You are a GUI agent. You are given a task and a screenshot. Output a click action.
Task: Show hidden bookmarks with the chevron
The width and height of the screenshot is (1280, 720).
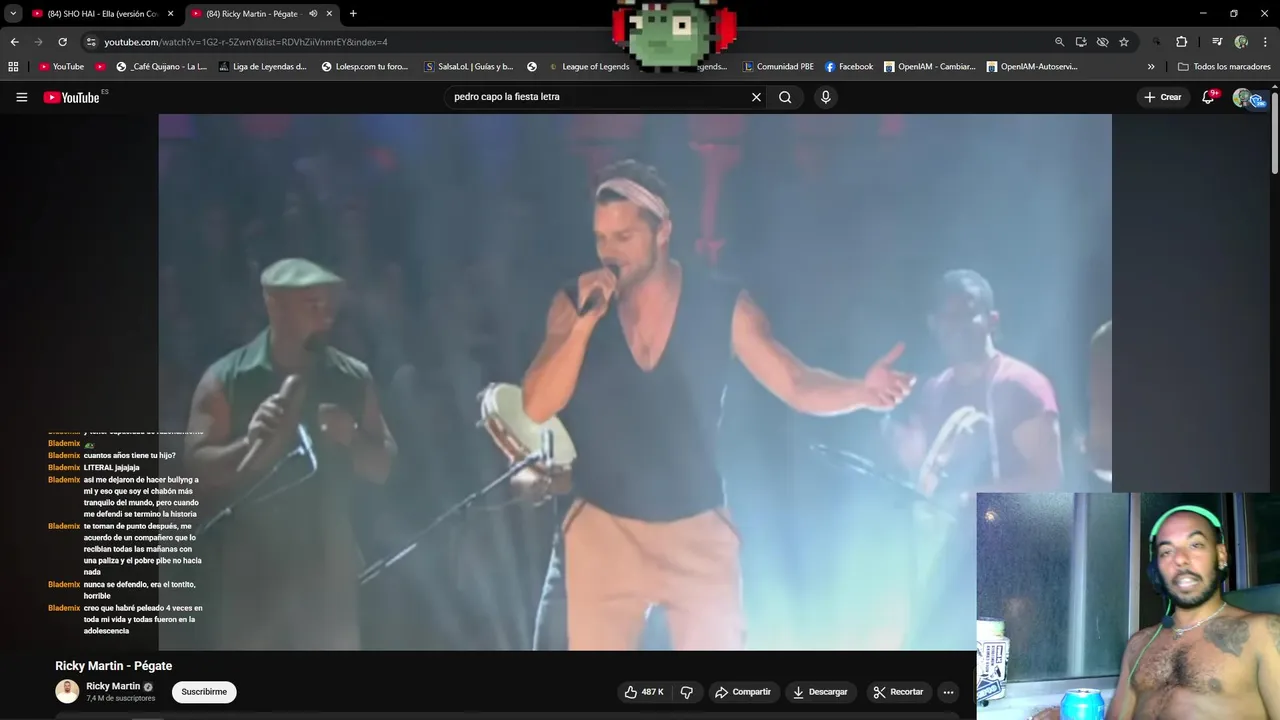point(1151,67)
